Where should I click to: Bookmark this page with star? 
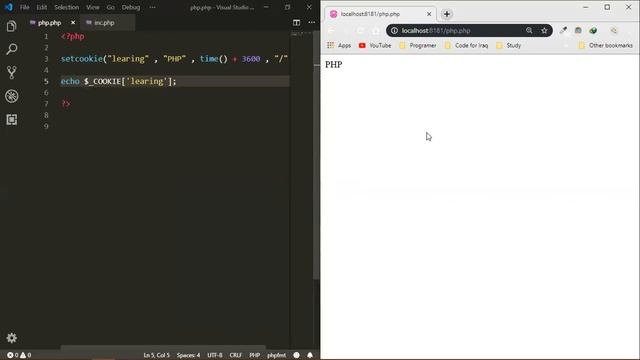click(x=544, y=31)
